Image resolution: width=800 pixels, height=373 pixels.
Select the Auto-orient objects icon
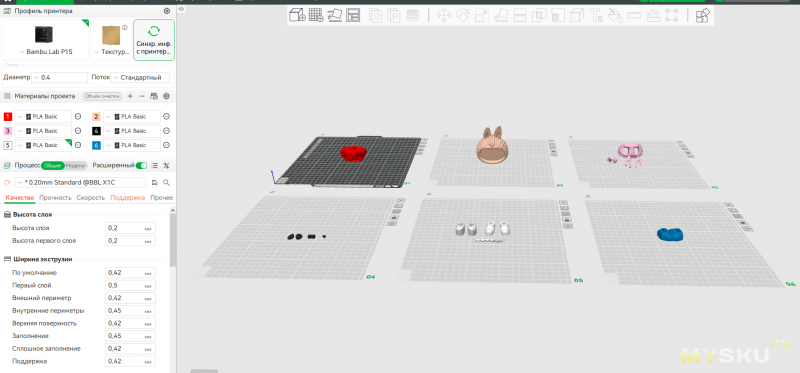(x=334, y=15)
